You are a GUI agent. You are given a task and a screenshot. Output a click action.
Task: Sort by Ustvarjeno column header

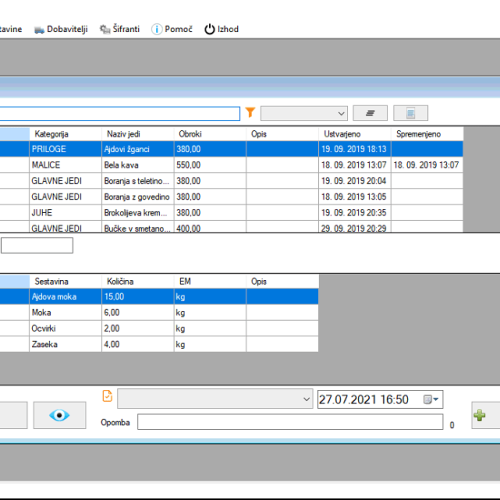pos(355,134)
